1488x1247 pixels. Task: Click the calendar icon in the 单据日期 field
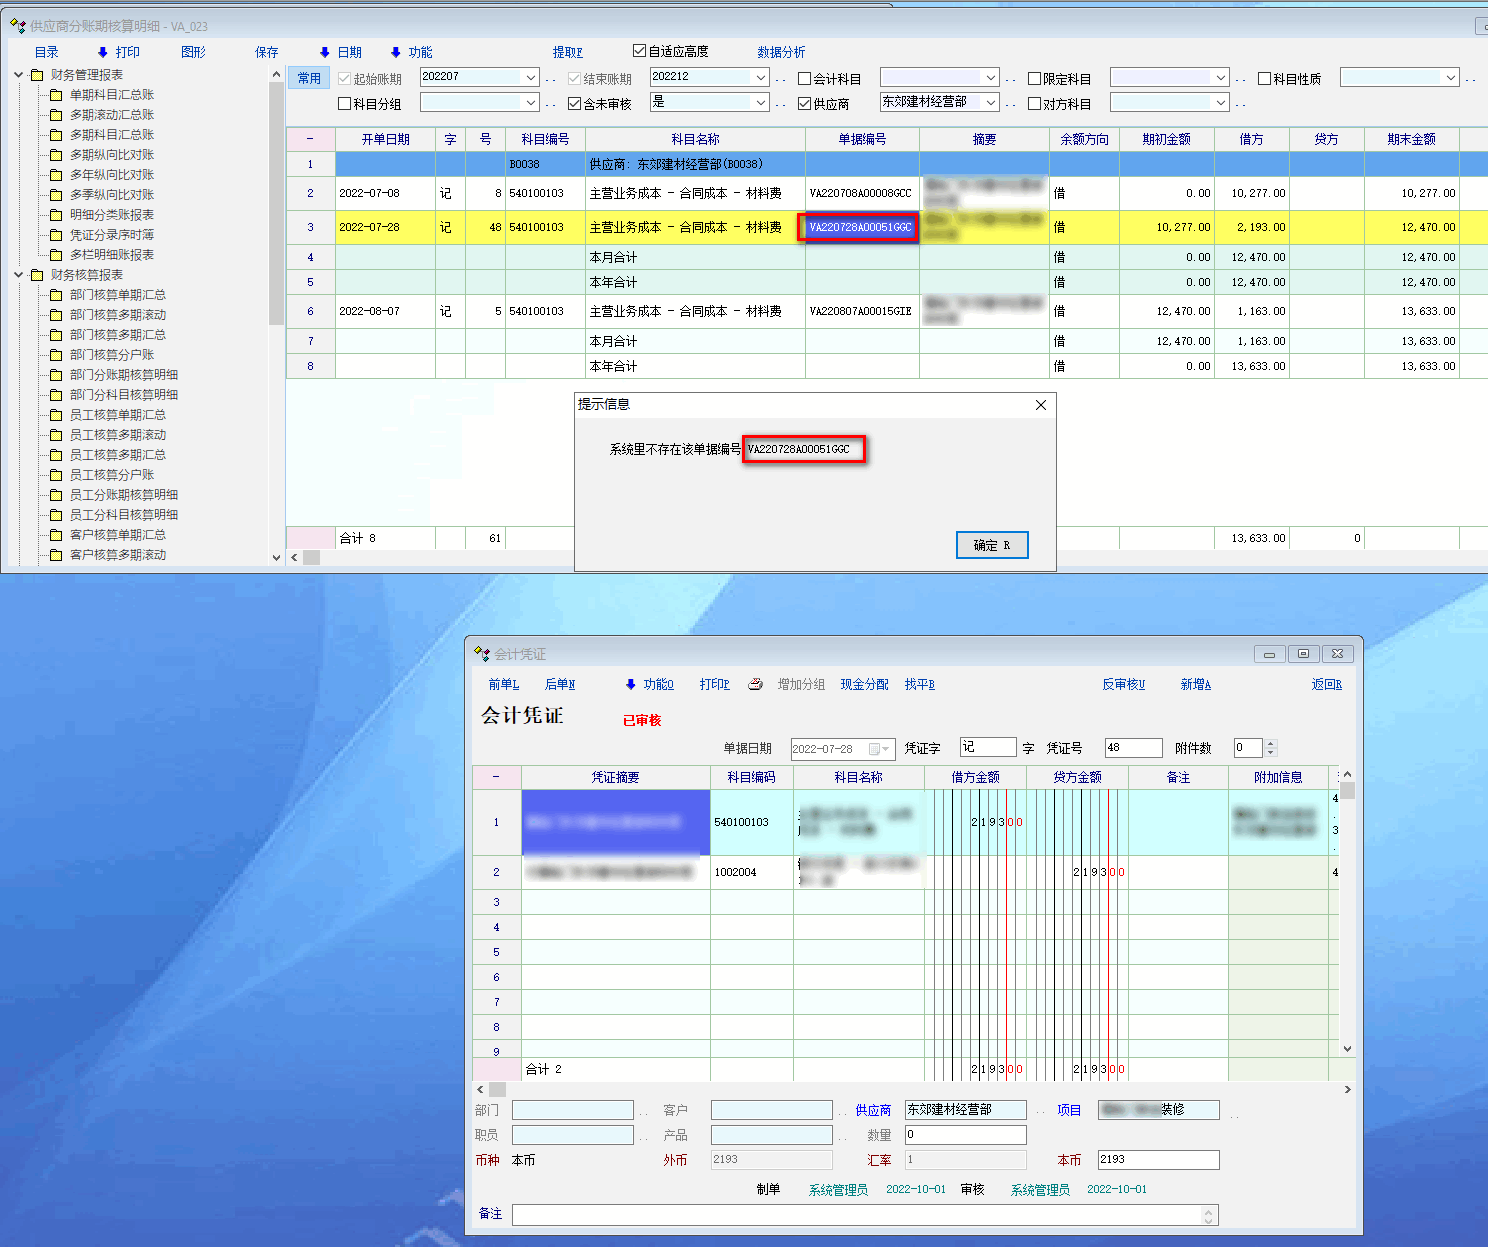click(875, 749)
